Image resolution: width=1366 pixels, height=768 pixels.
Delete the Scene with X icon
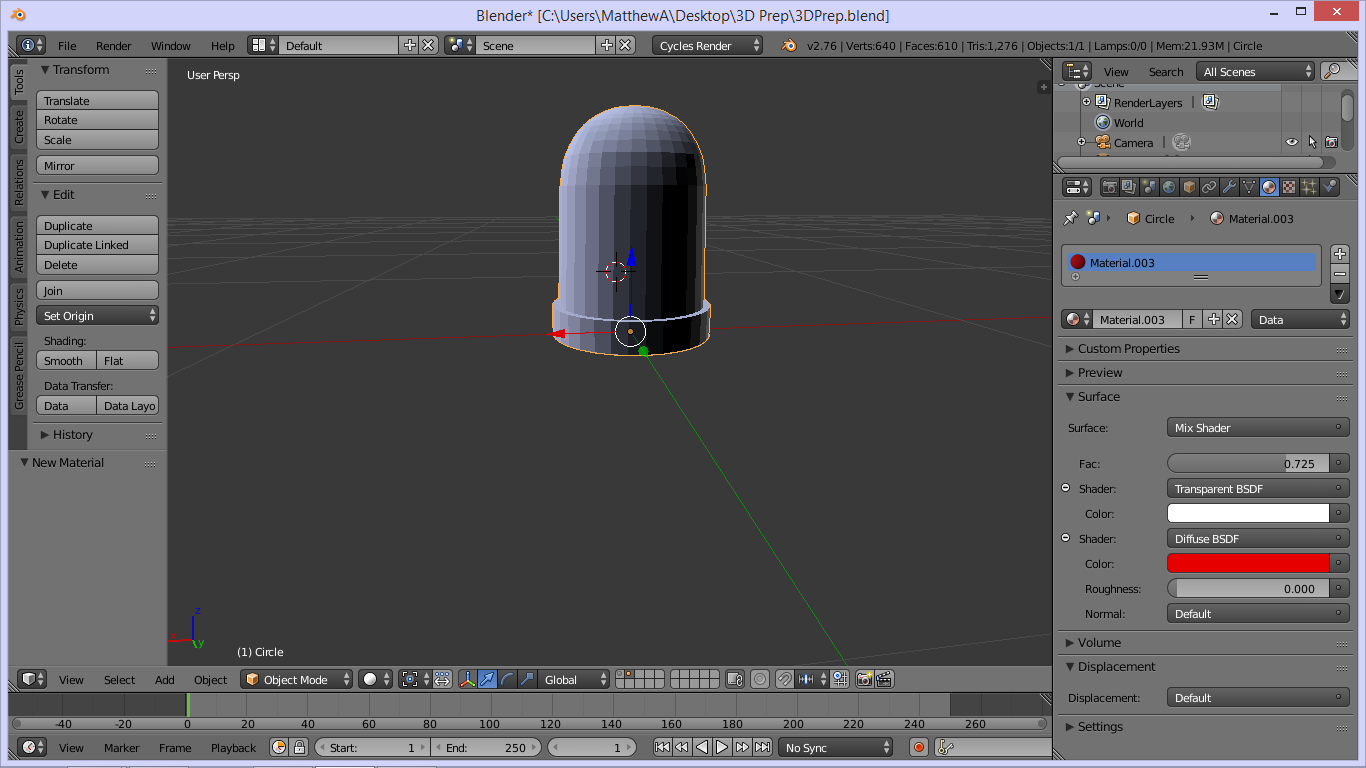tap(625, 45)
